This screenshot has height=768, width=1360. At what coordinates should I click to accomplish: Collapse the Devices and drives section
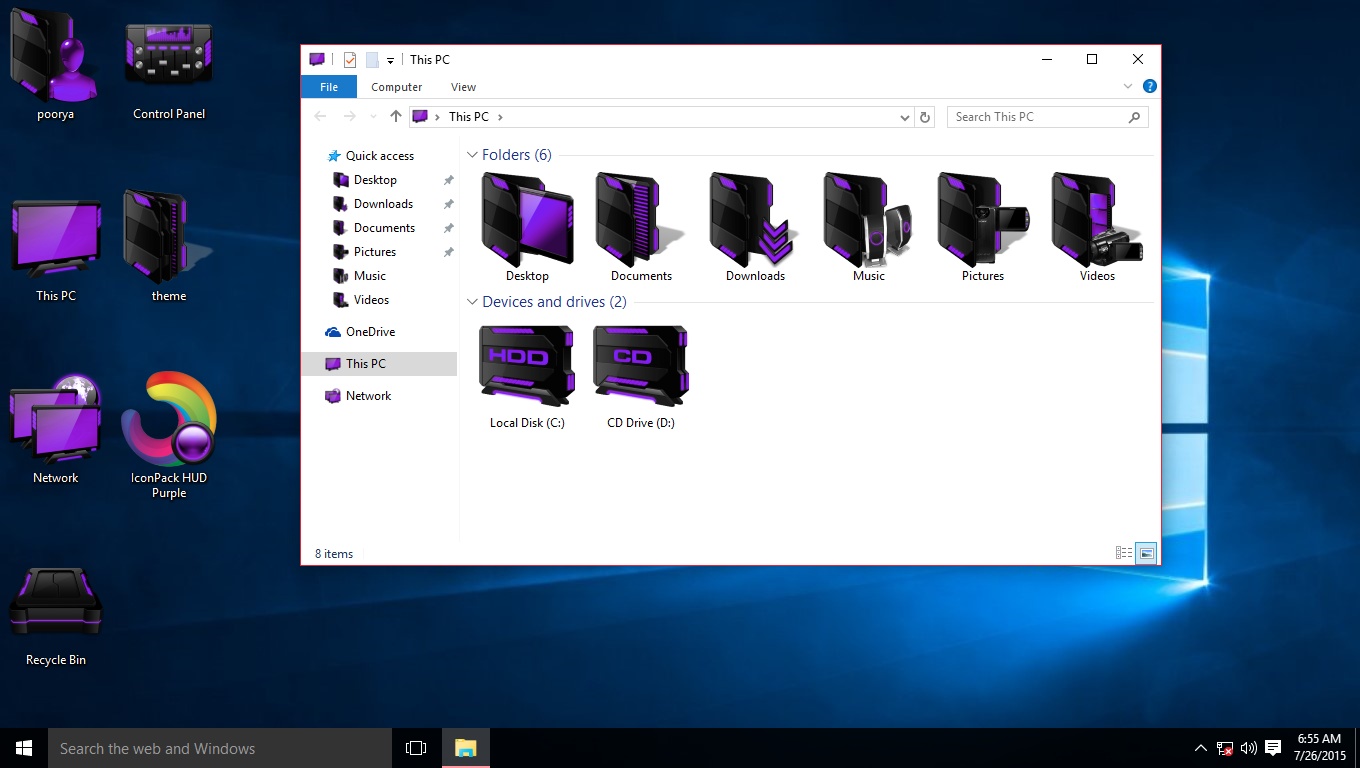click(471, 301)
